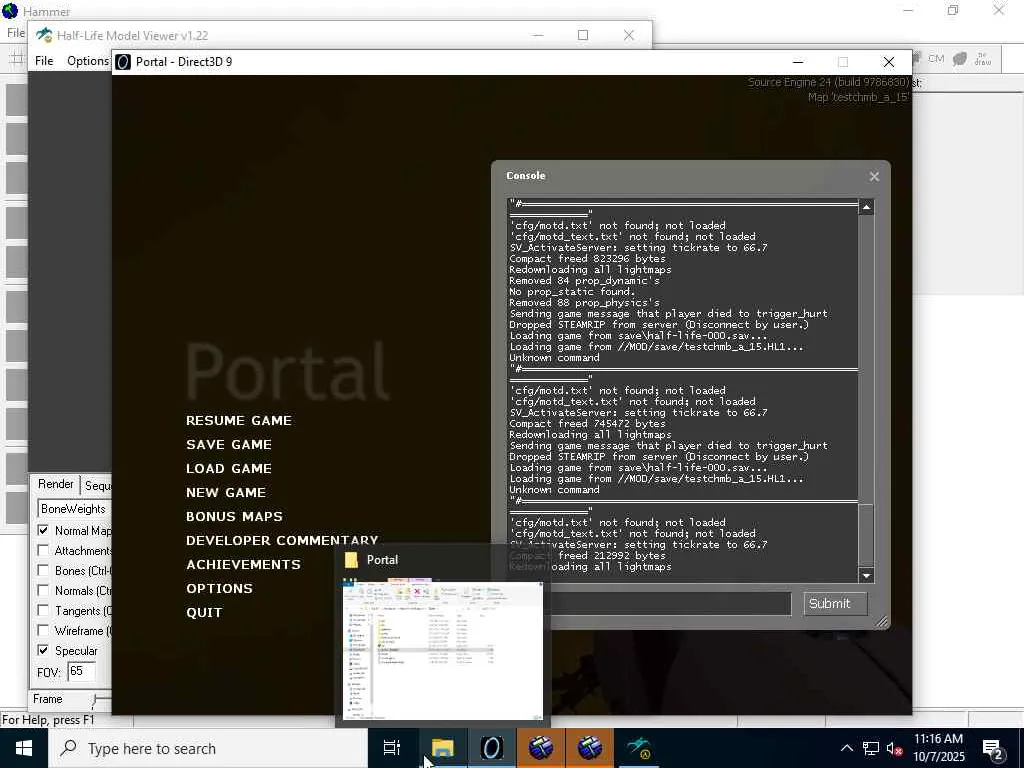Click Hammer toolbar icon left of 'draw'
The image size is (1024, 768).
959,59
